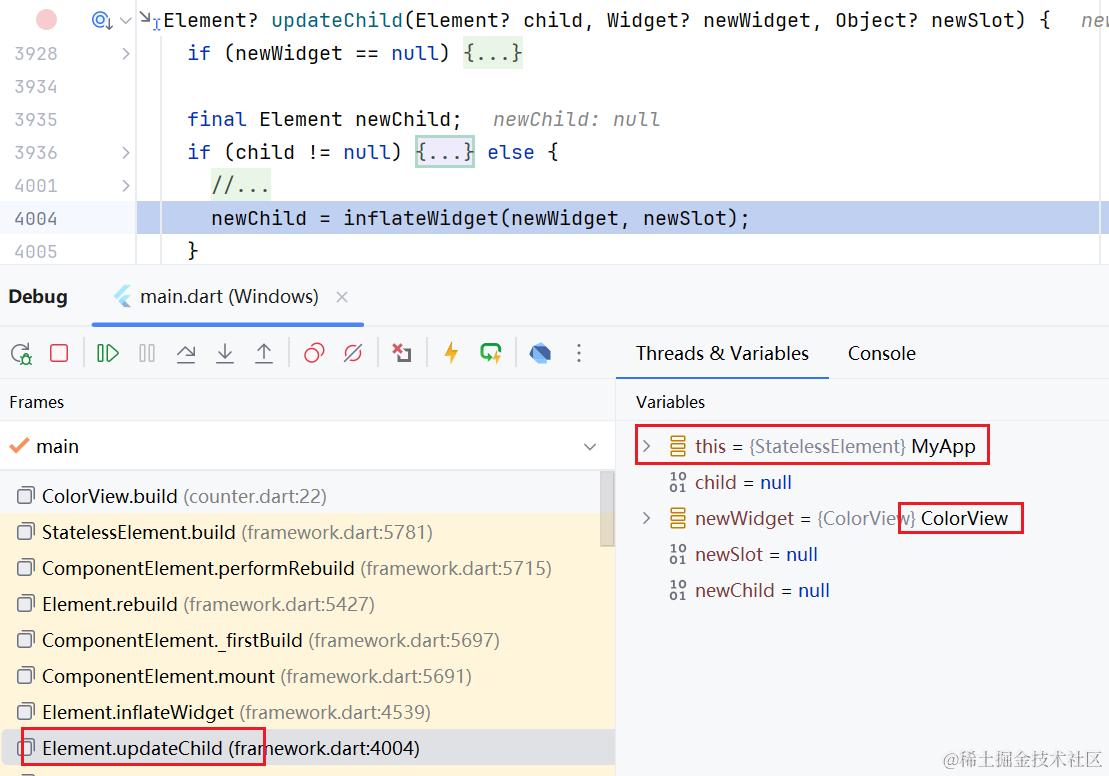Click the 'final Element newChild;' declaration
This screenshot has width=1109, height=776.
(x=324, y=120)
